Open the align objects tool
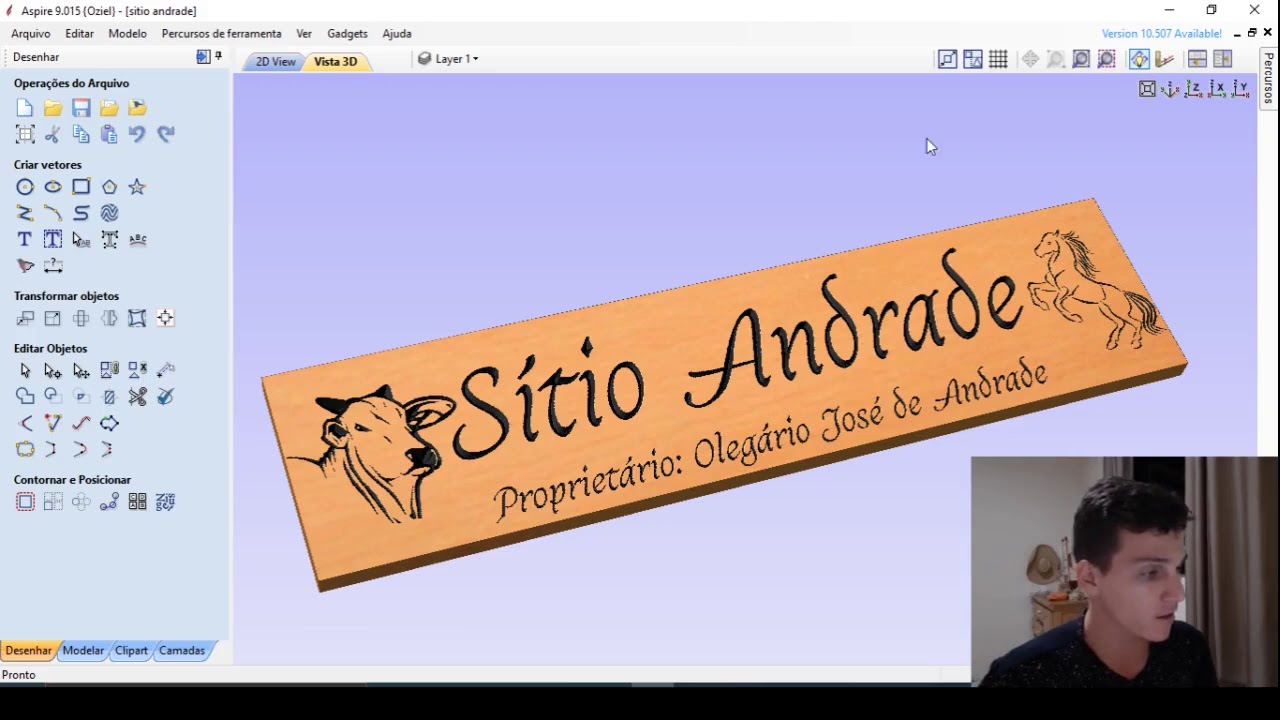Image resolution: width=1280 pixels, height=720 pixels. [165, 318]
